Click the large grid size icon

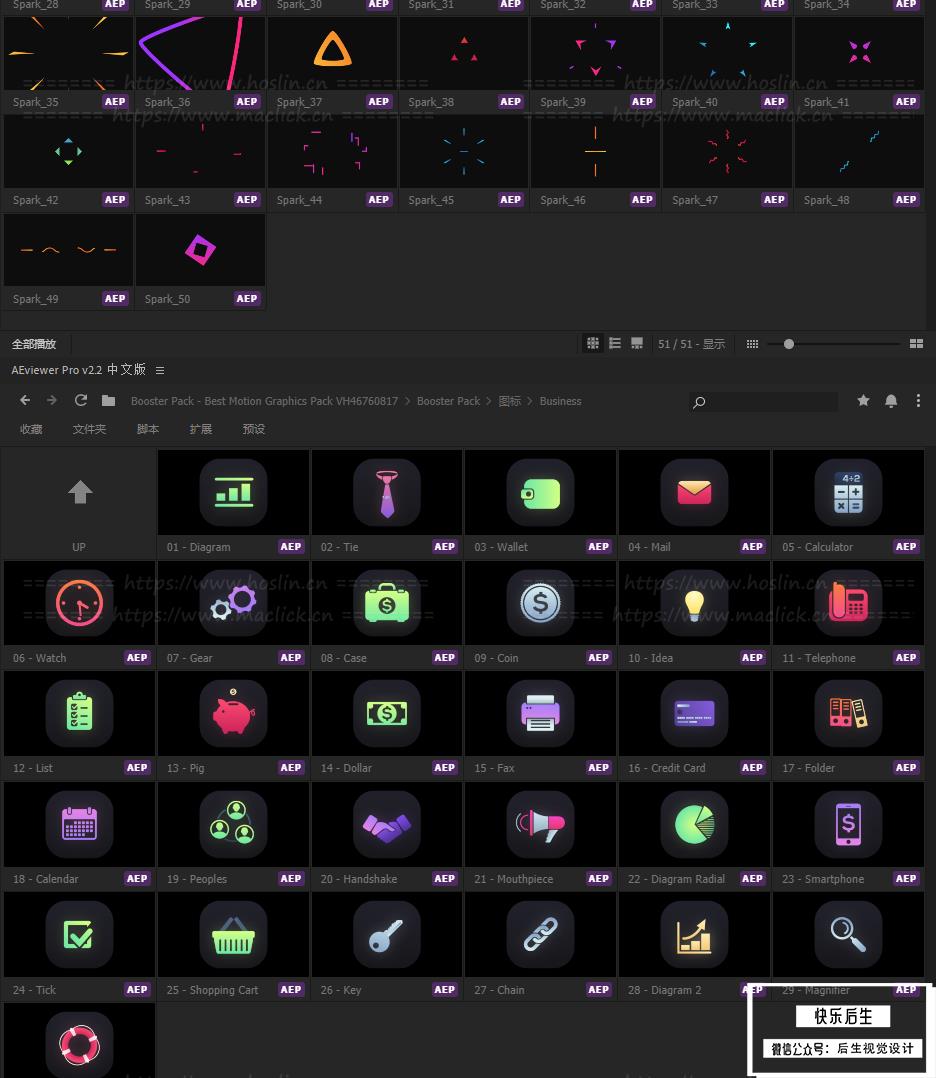[x=916, y=344]
